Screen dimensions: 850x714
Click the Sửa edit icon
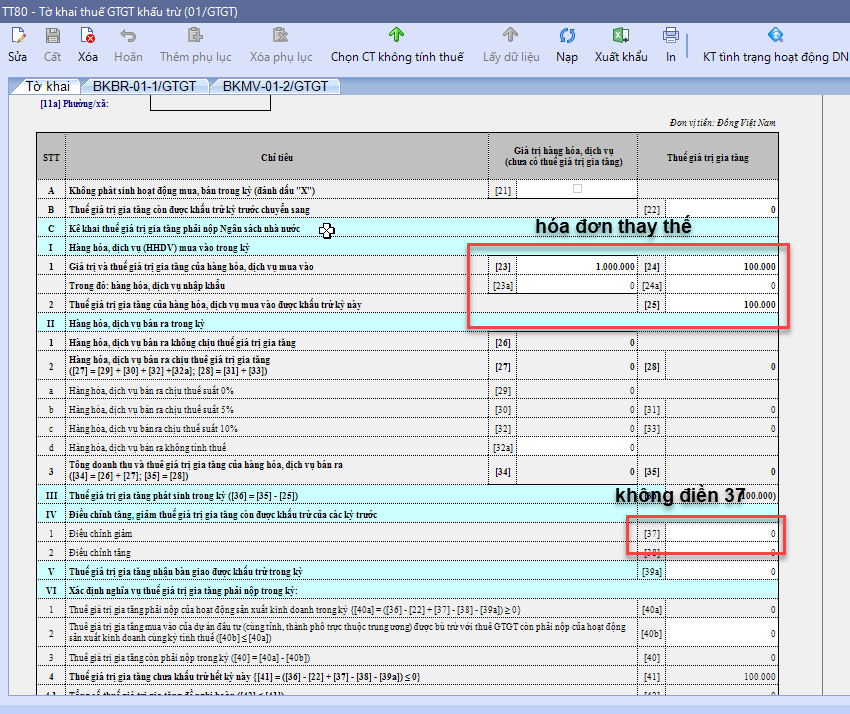[17, 36]
